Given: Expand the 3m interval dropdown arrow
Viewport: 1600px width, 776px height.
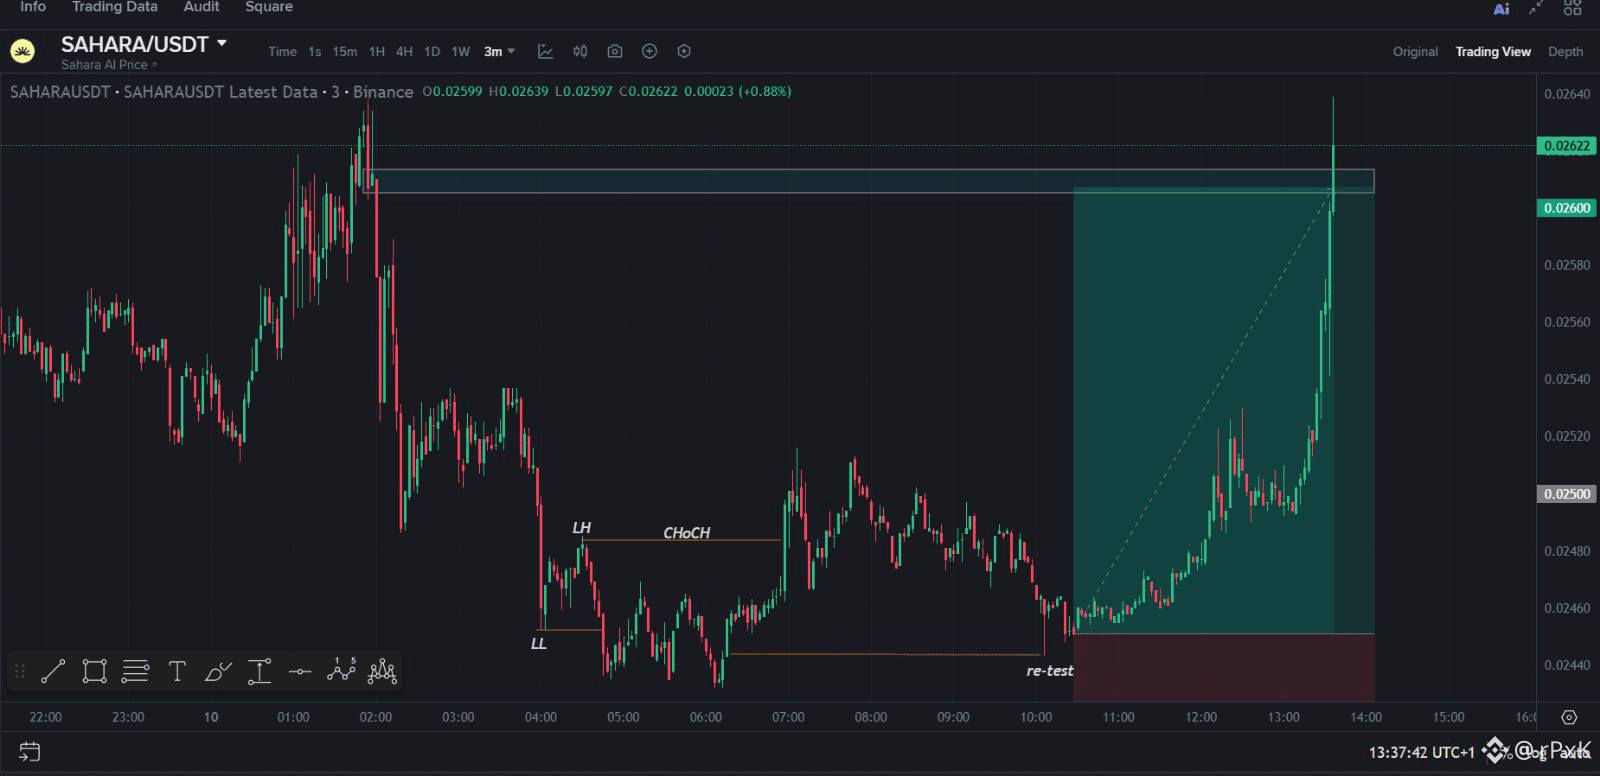Looking at the screenshot, I should pyautogui.click(x=511, y=51).
